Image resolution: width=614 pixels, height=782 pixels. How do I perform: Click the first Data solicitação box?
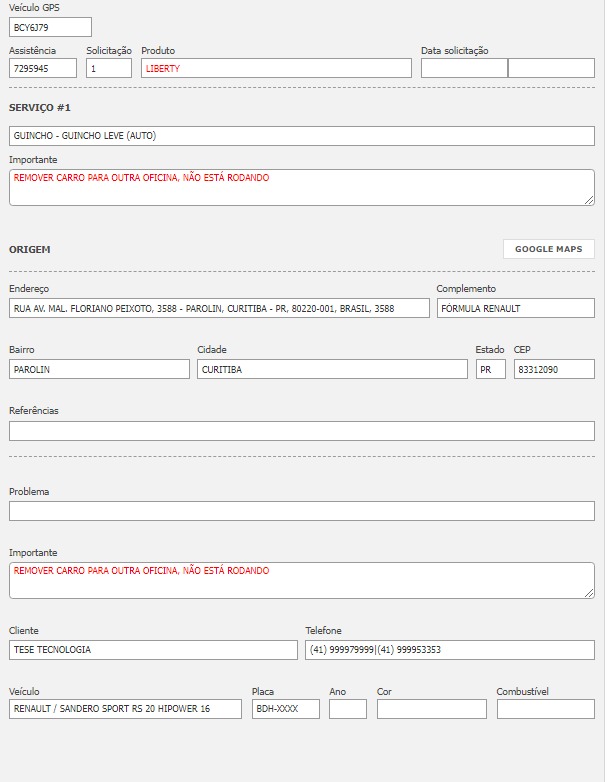pyautogui.click(x=464, y=68)
